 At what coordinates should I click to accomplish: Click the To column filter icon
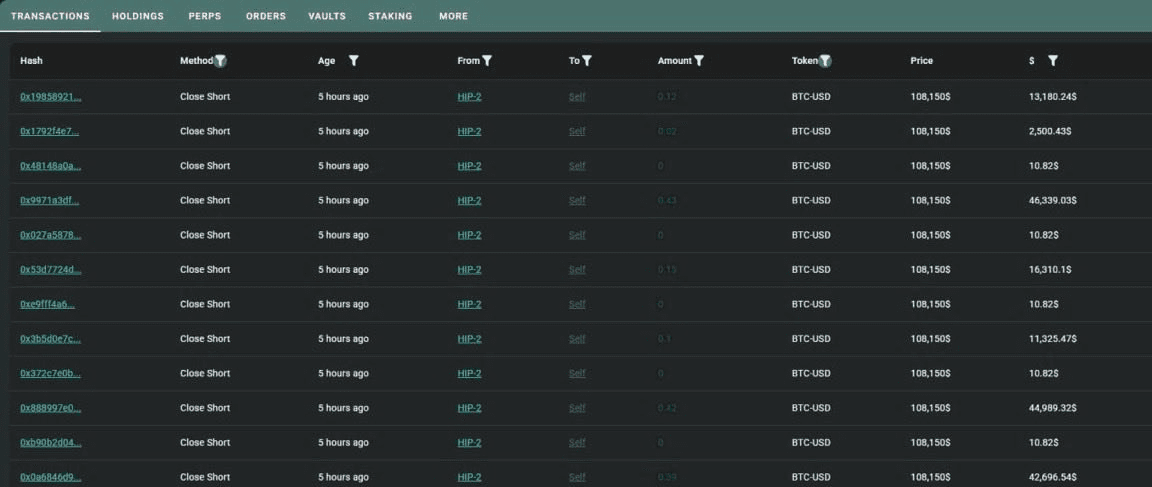(587, 61)
